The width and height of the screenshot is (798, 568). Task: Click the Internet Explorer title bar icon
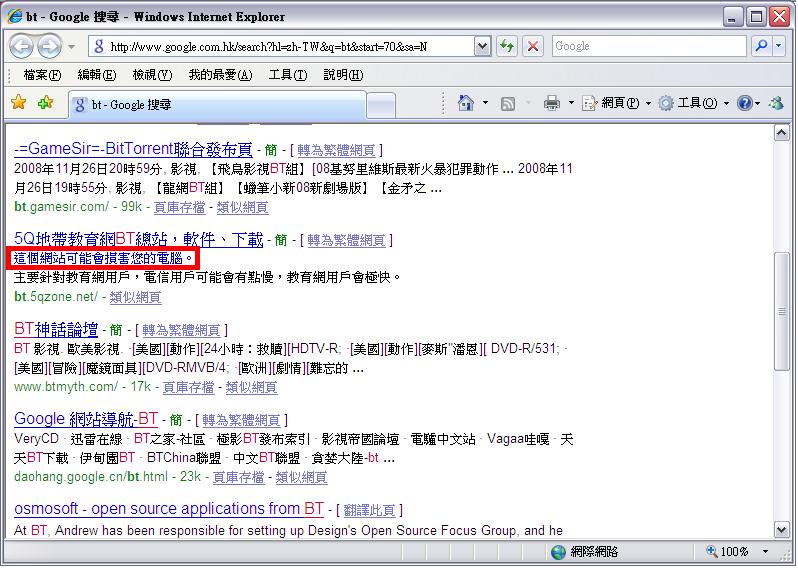15,16
